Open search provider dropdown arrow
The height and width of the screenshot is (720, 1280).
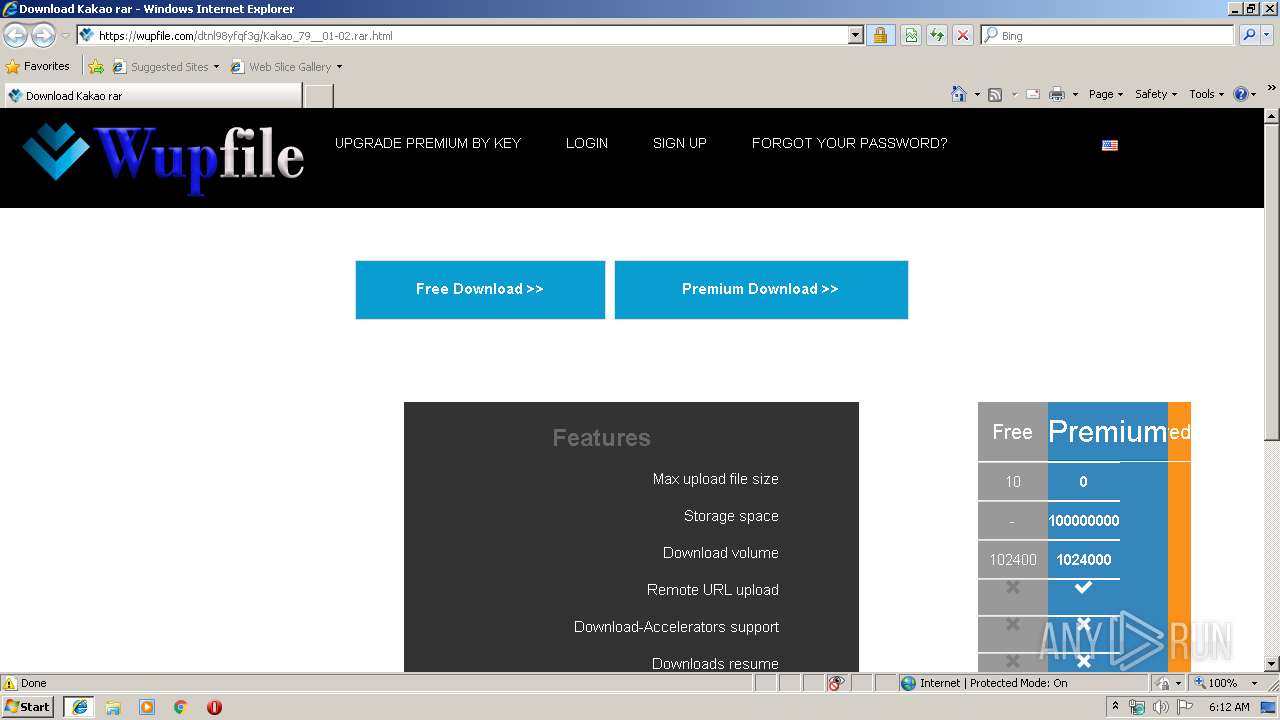[x=1268, y=35]
